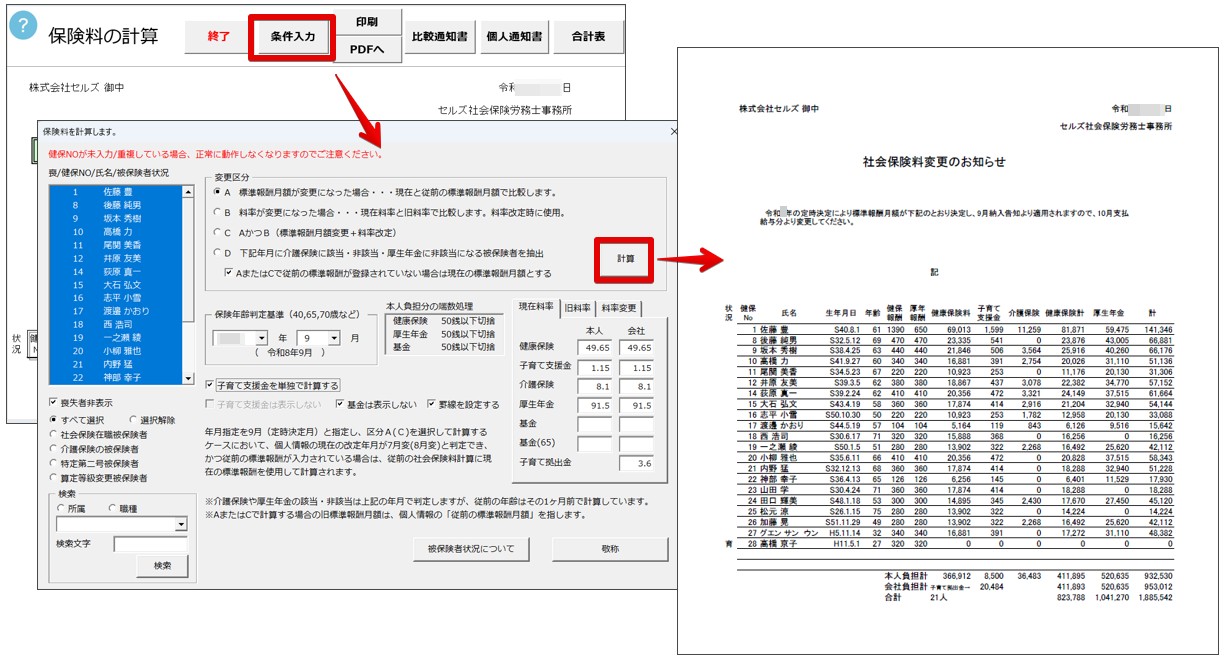Click the 検索 button under search text

[x=162, y=566]
